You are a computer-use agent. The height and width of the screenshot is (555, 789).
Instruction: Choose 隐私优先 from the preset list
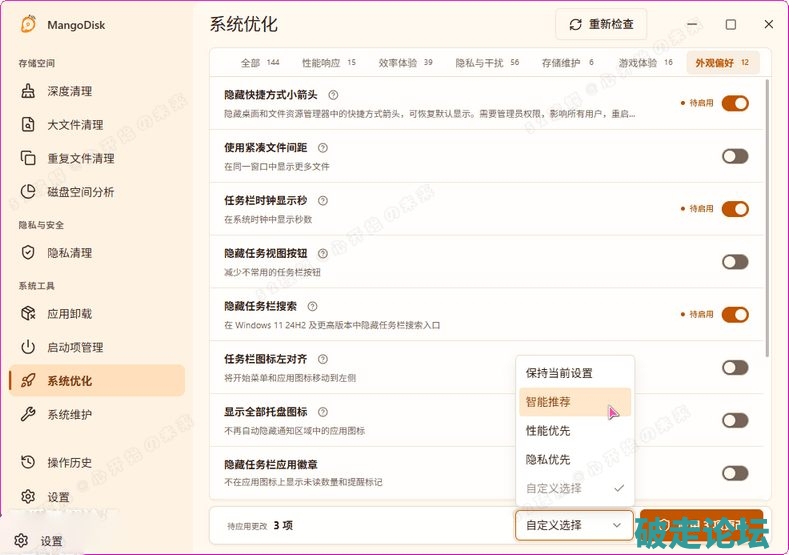pos(575,459)
